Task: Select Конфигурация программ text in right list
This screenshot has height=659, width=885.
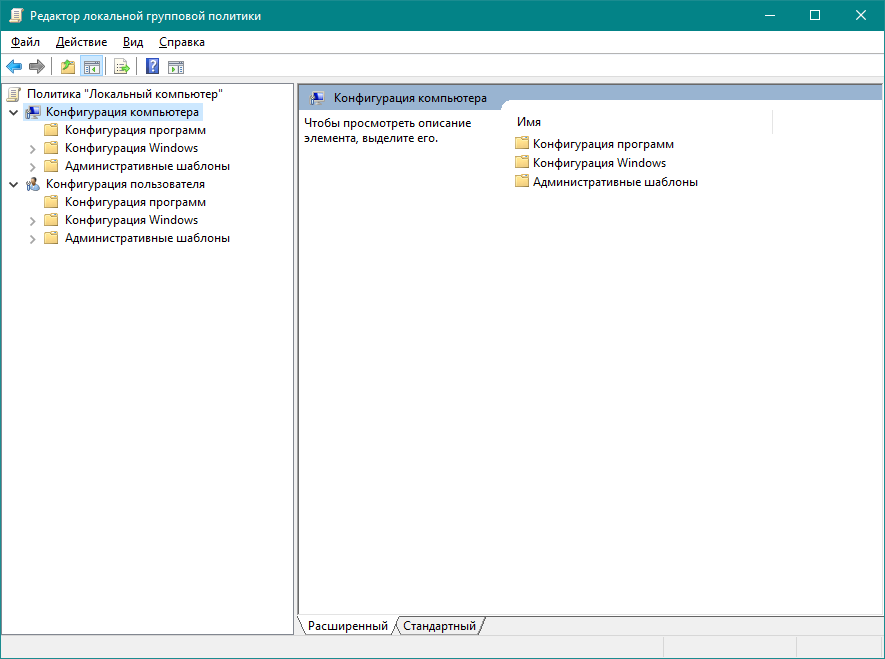Action: pos(603,144)
